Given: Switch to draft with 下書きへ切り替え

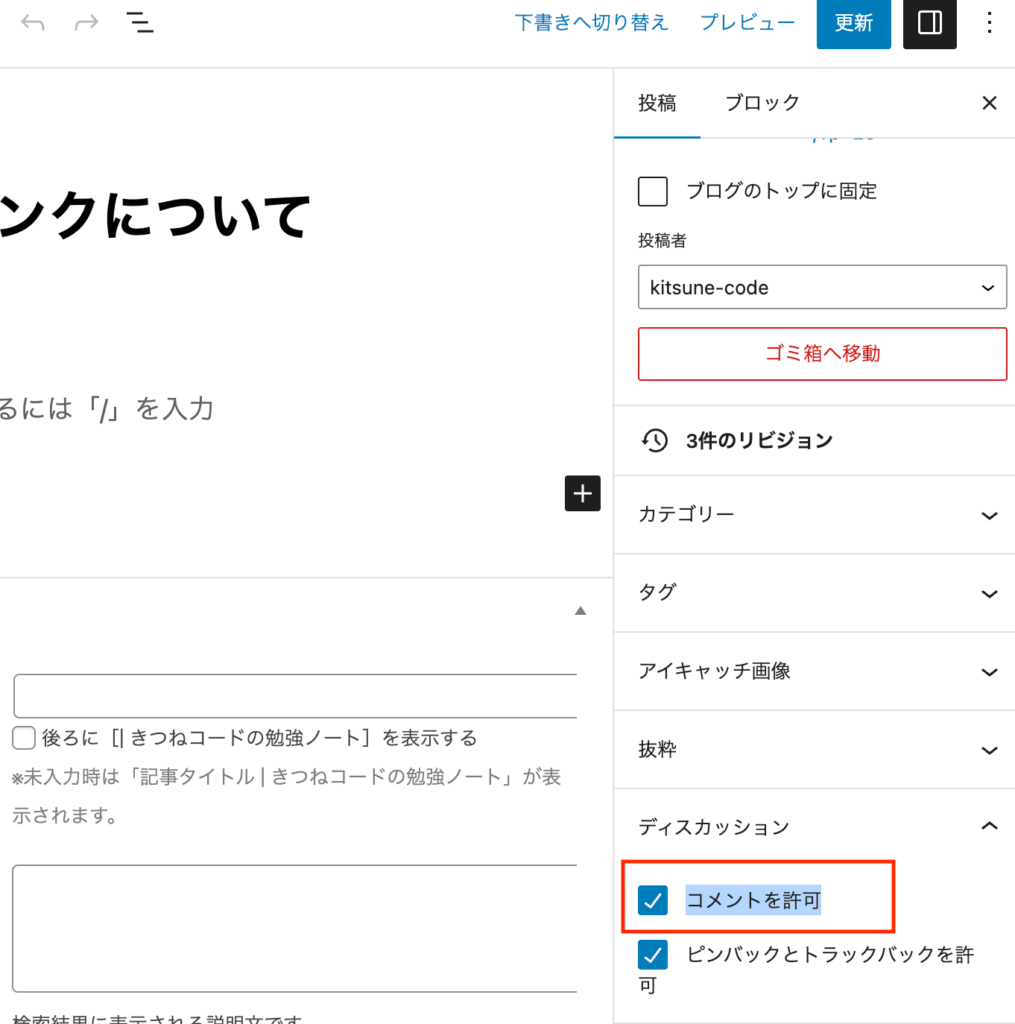Looking at the screenshot, I should tap(591, 23).
